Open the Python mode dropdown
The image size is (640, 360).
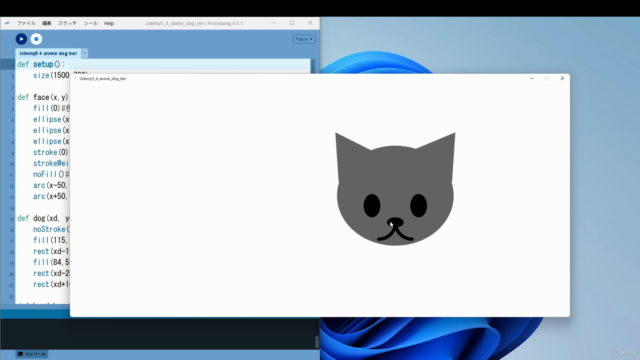304,39
